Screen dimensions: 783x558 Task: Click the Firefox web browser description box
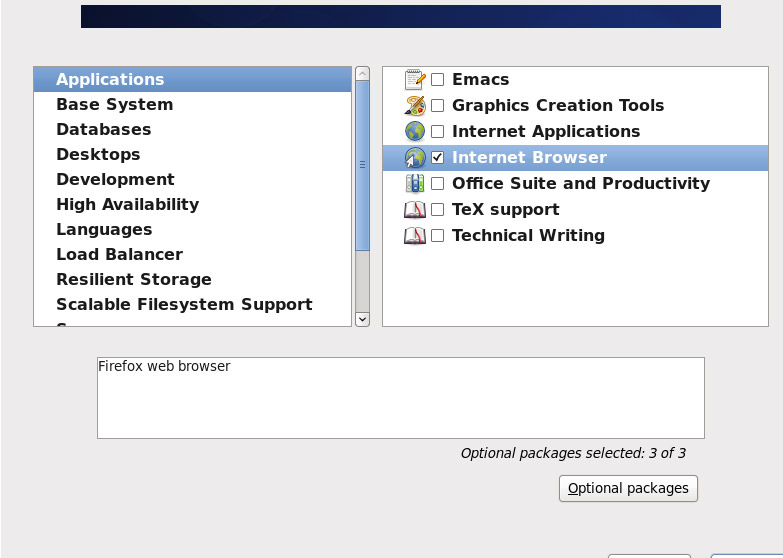401,398
